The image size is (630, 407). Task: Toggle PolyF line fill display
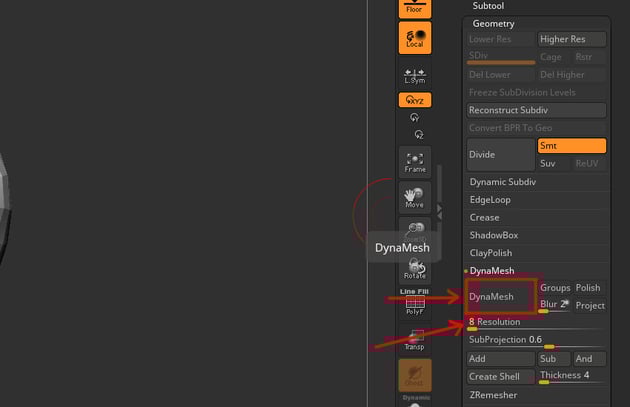415,302
